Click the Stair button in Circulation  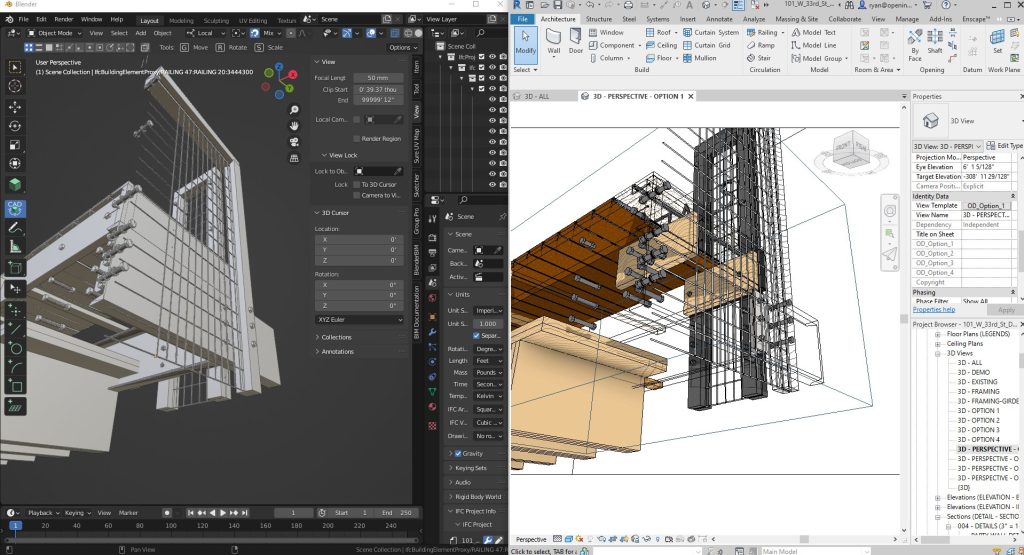(x=759, y=58)
